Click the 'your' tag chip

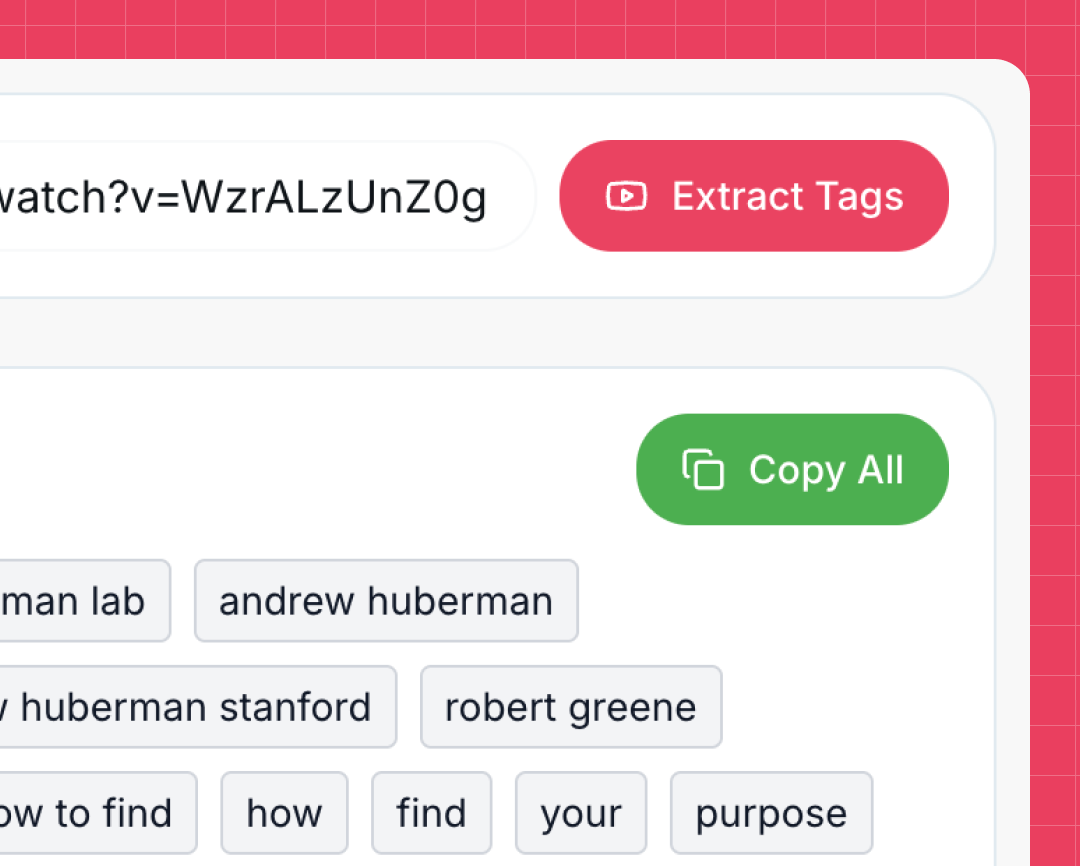[x=580, y=812]
